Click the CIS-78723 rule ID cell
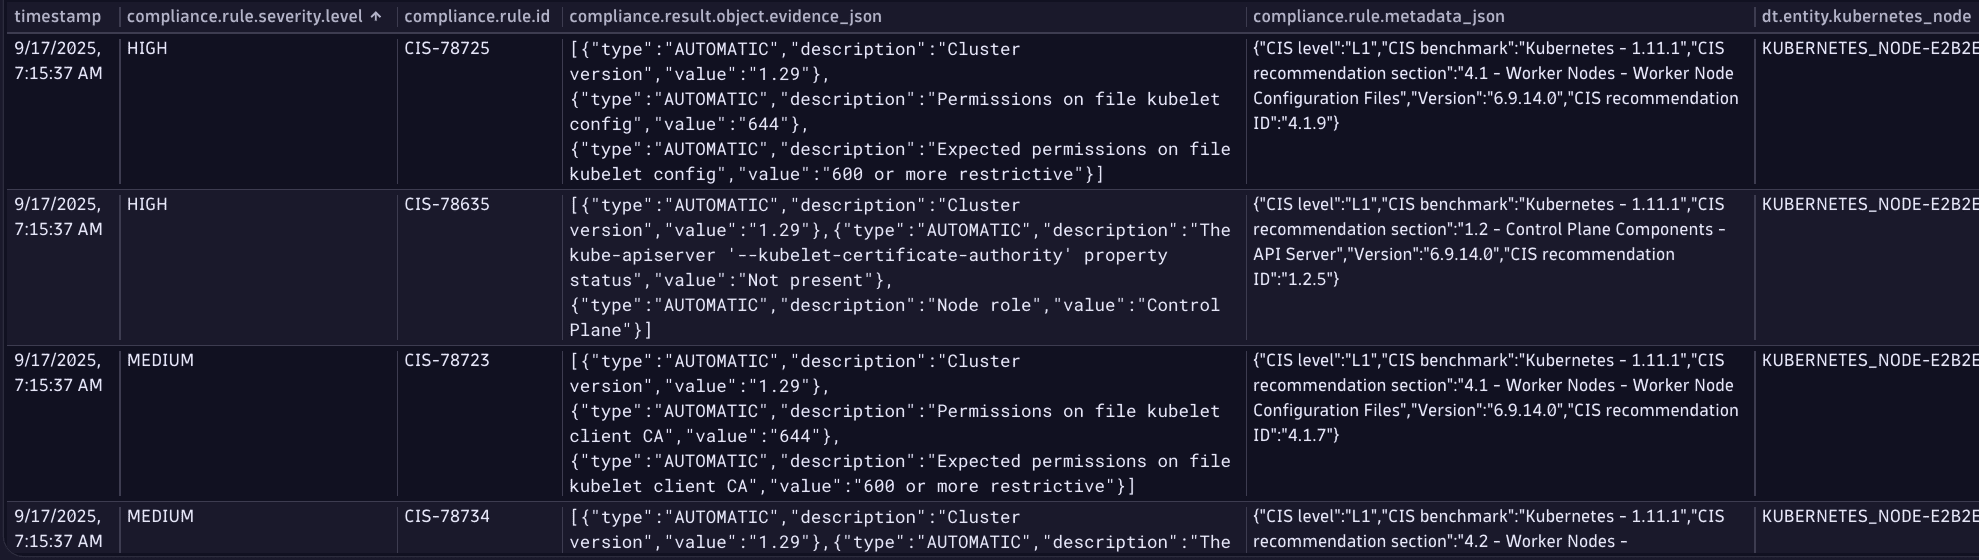 coord(447,361)
